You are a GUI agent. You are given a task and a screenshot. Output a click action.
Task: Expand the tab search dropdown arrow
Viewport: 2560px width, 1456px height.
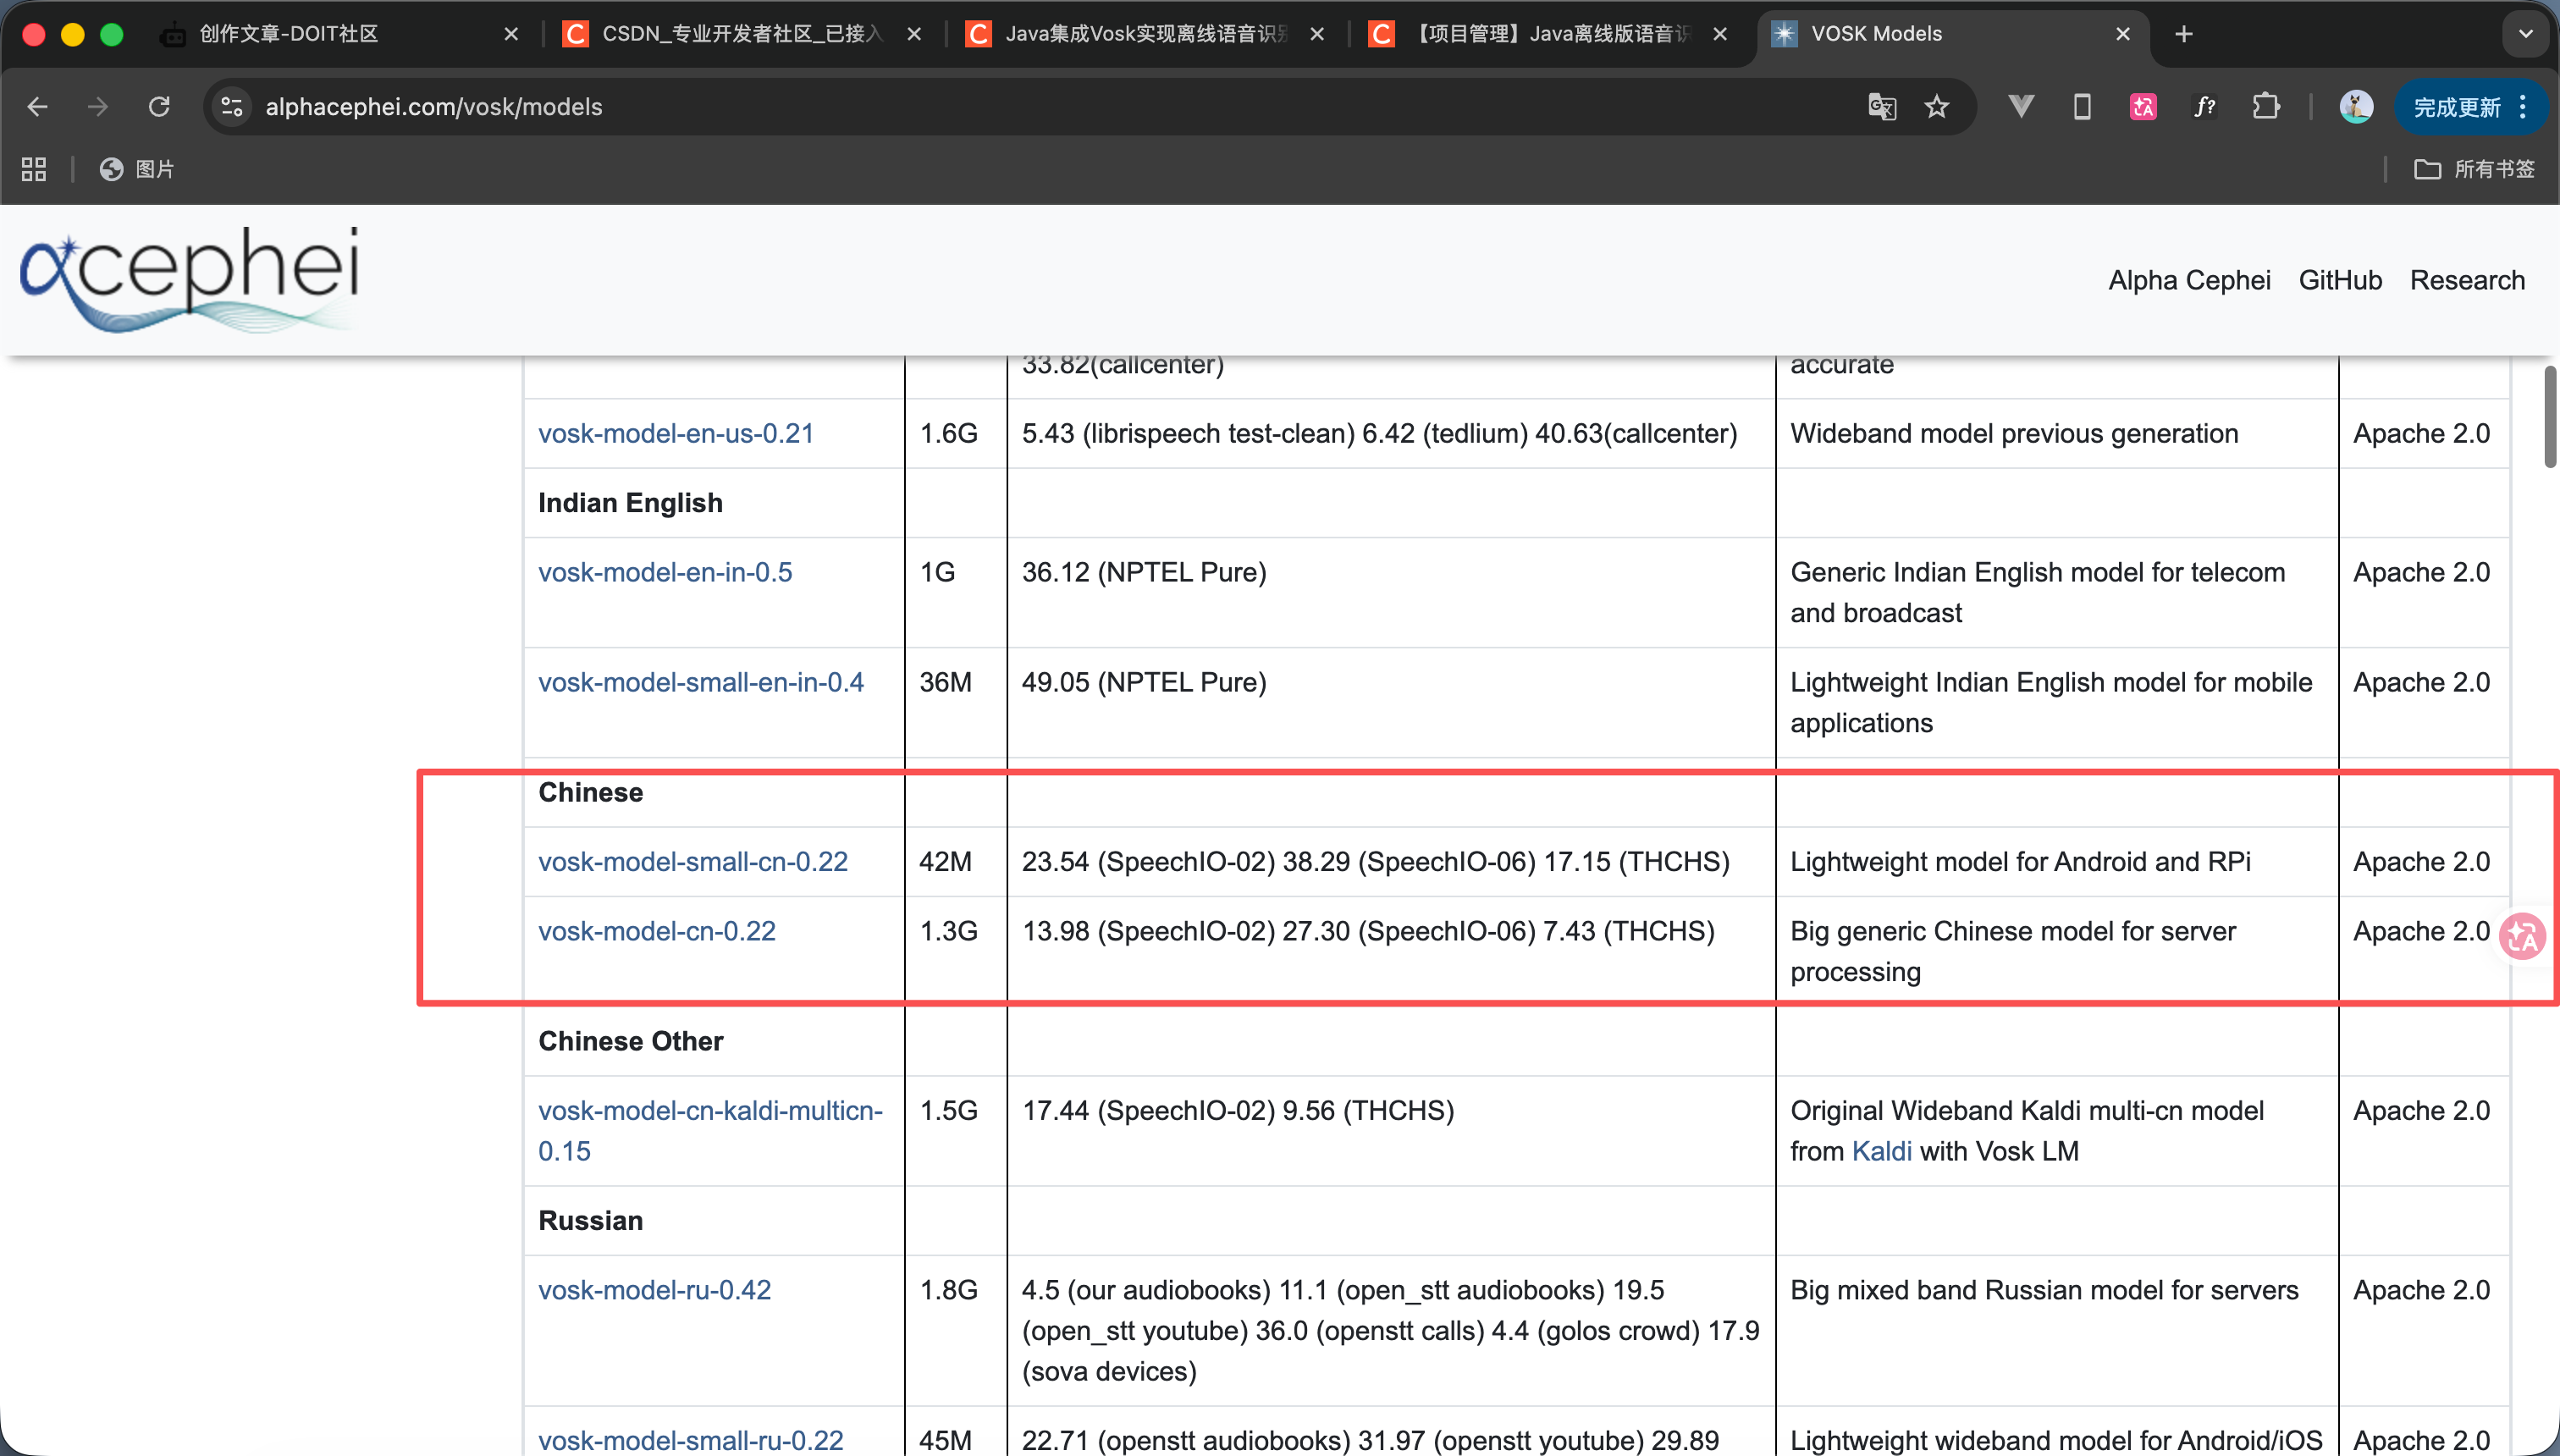[x=2526, y=34]
